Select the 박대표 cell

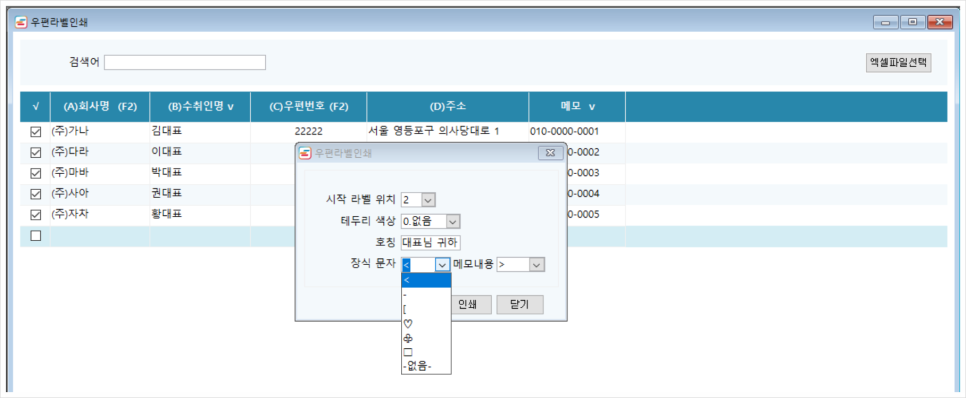200,173
